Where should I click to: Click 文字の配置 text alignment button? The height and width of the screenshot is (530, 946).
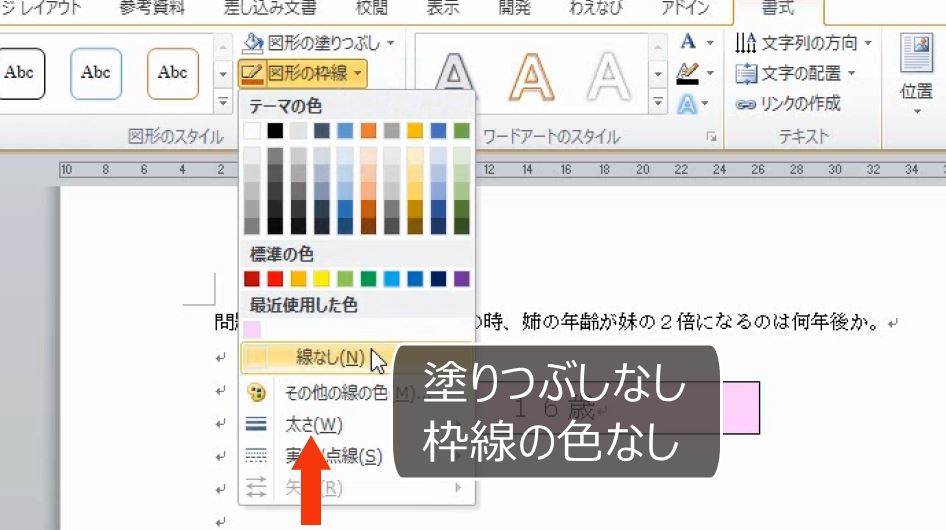(795, 74)
